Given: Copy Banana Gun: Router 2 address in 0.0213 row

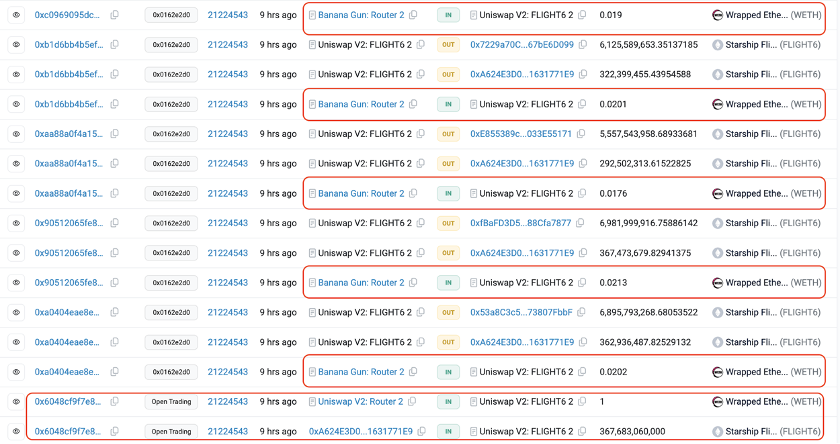Looking at the screenshot, I should click(x=413, y=282).
